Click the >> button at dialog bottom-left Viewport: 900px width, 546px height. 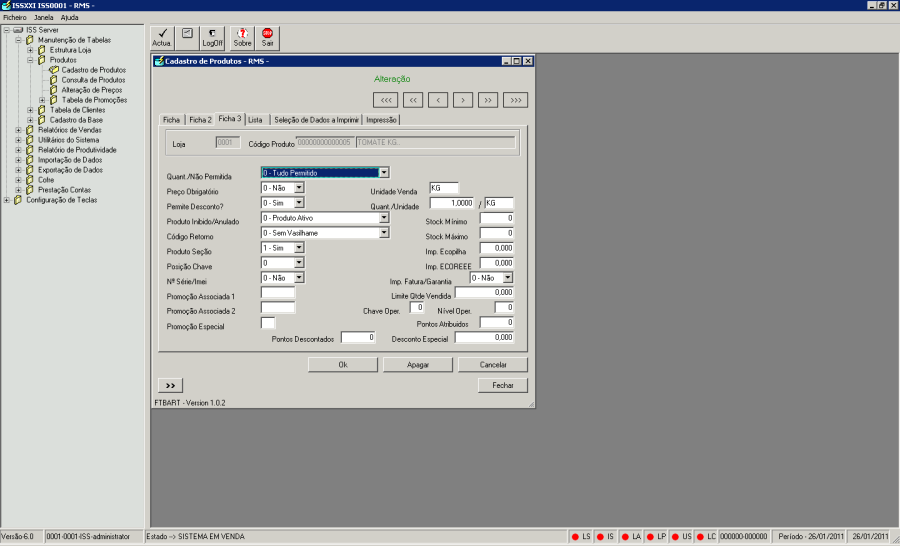(x=170, y=385)
